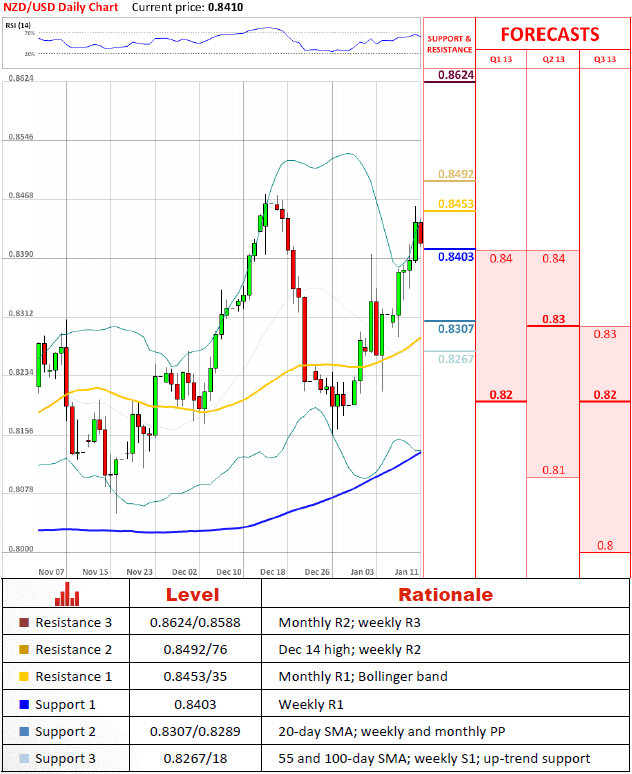Click the Support 1 blue swatch

[x=24, y=704]
